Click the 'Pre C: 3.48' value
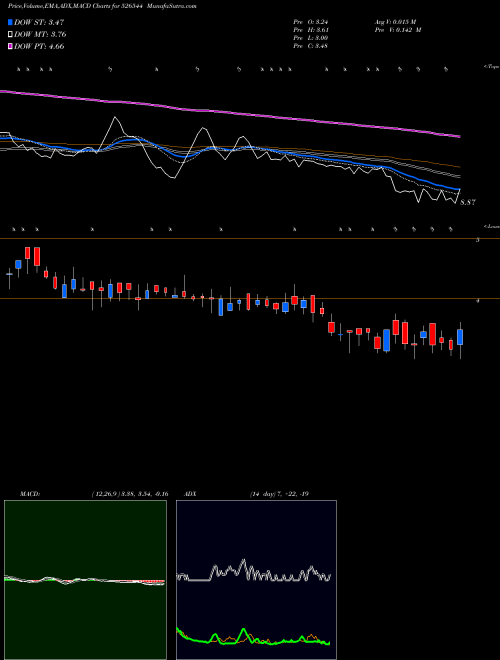This screenshot has height=660, width=500. (311, 46)
